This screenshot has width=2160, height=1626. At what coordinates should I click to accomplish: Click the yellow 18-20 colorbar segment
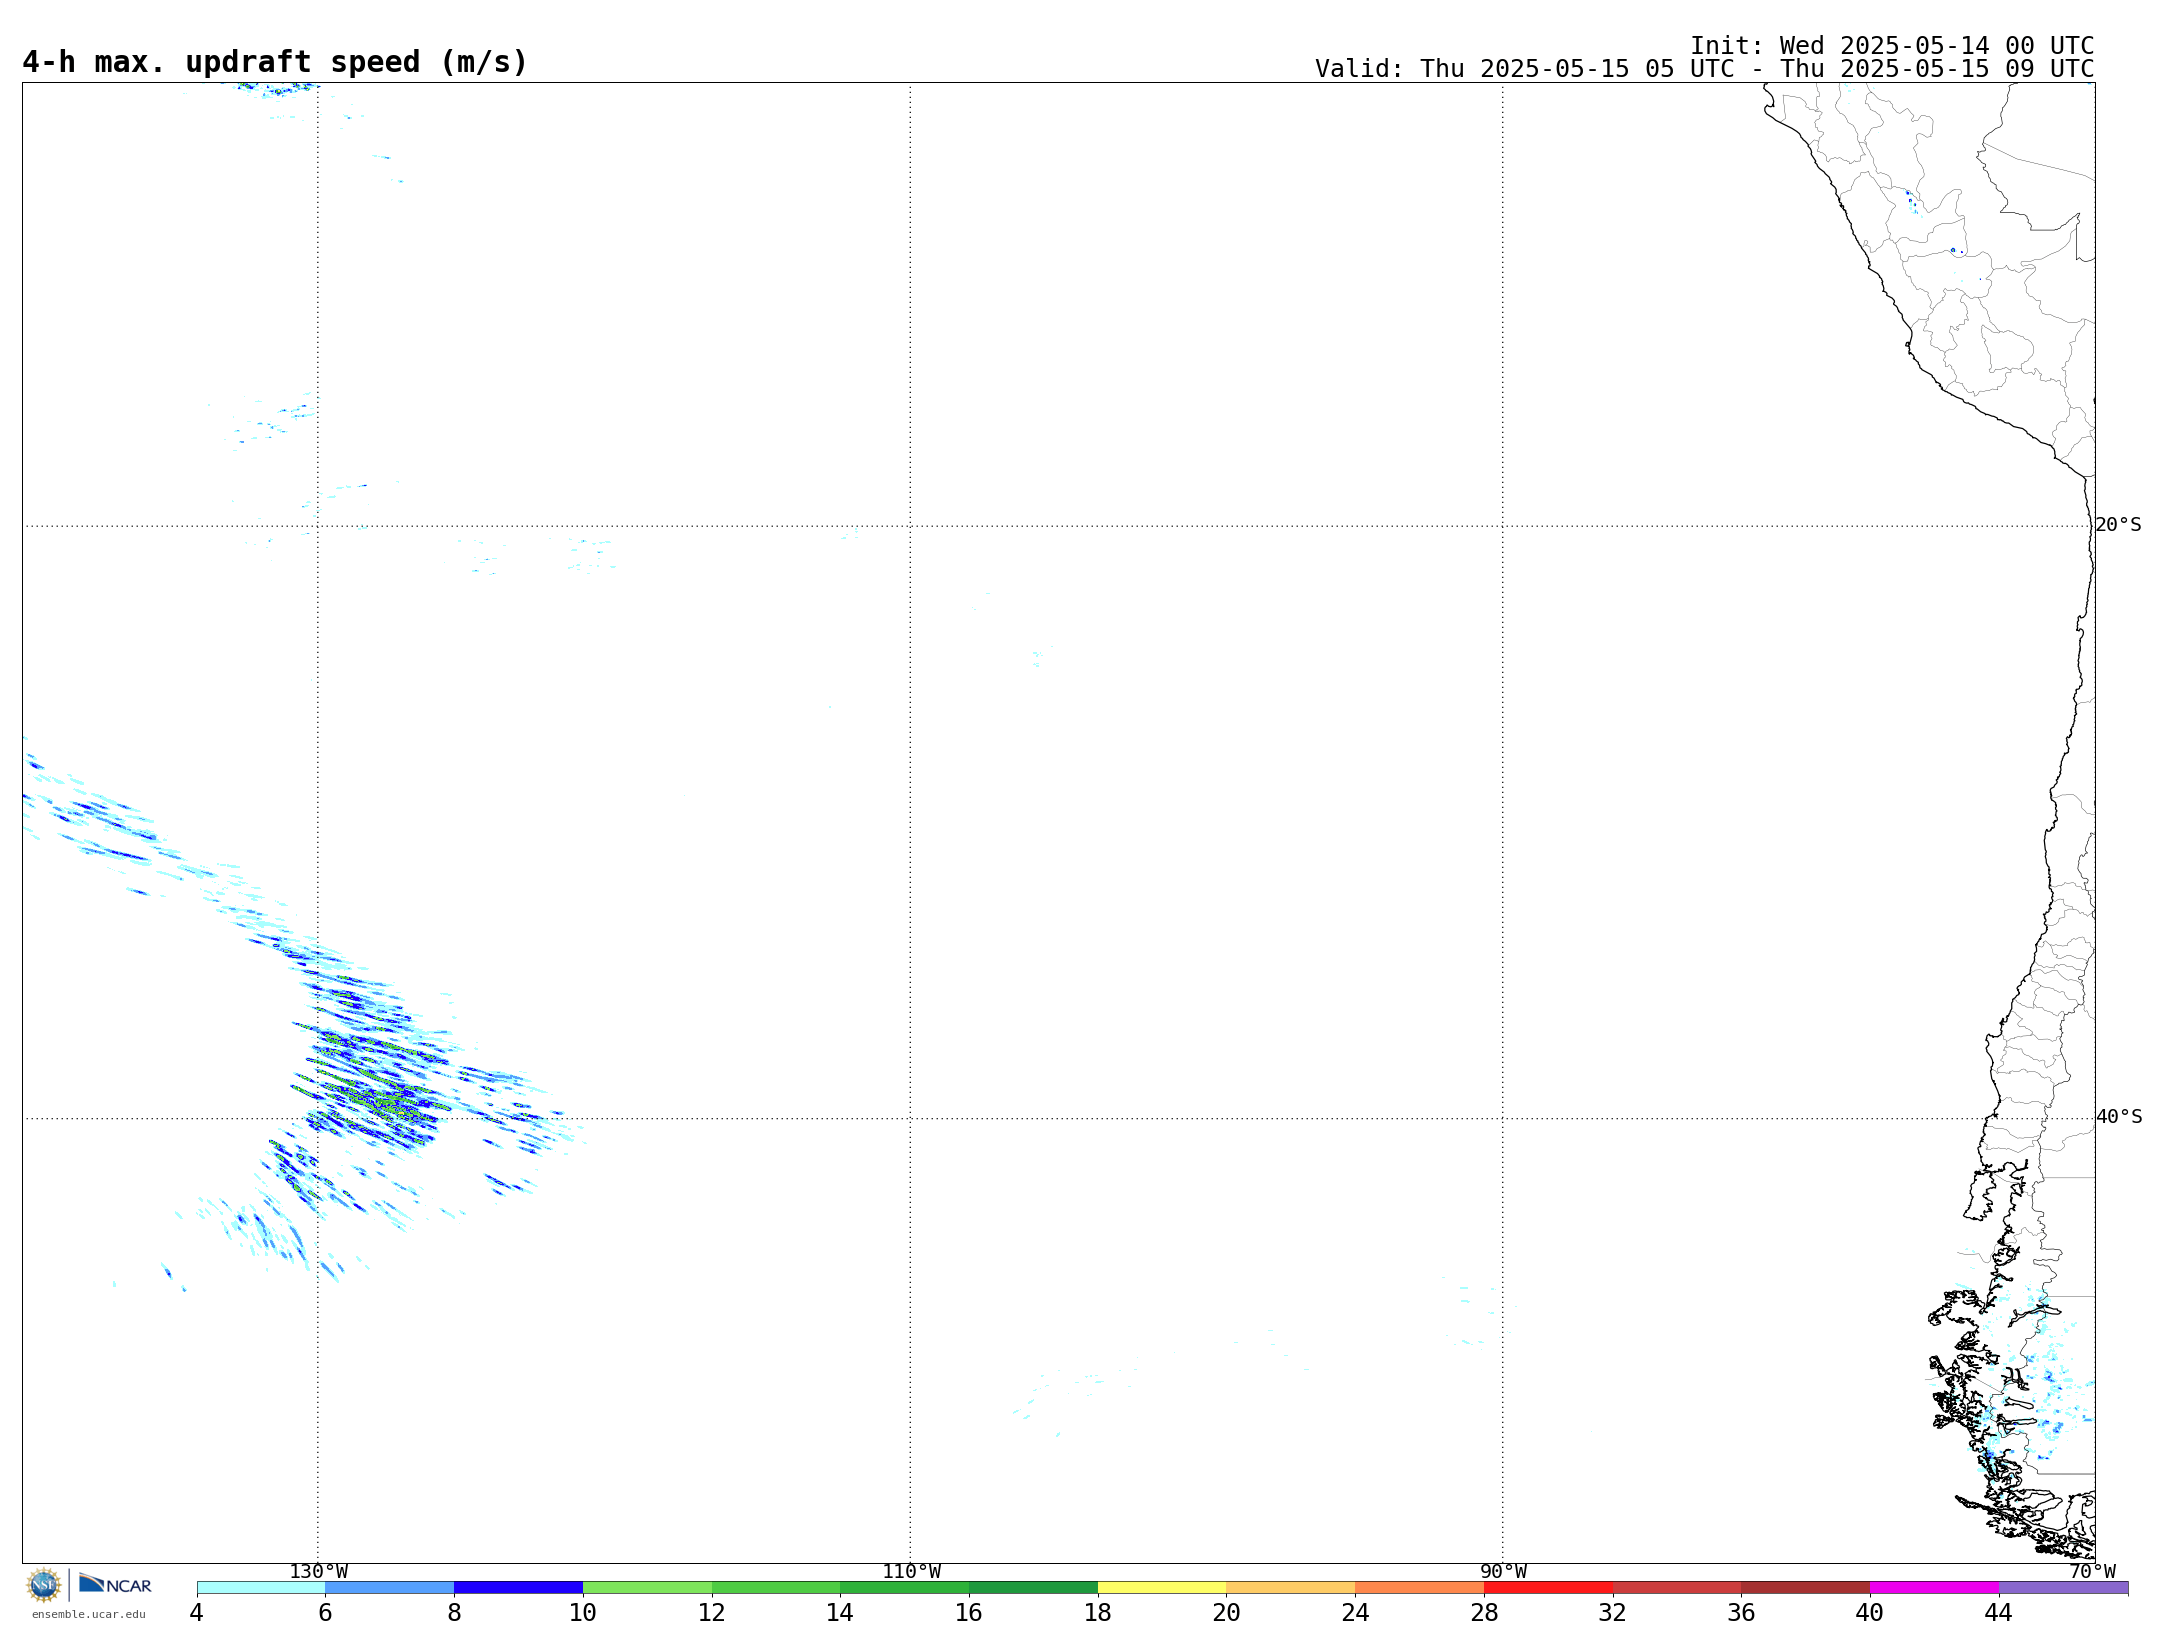pyautogui.click(x=1162, y=1588)
